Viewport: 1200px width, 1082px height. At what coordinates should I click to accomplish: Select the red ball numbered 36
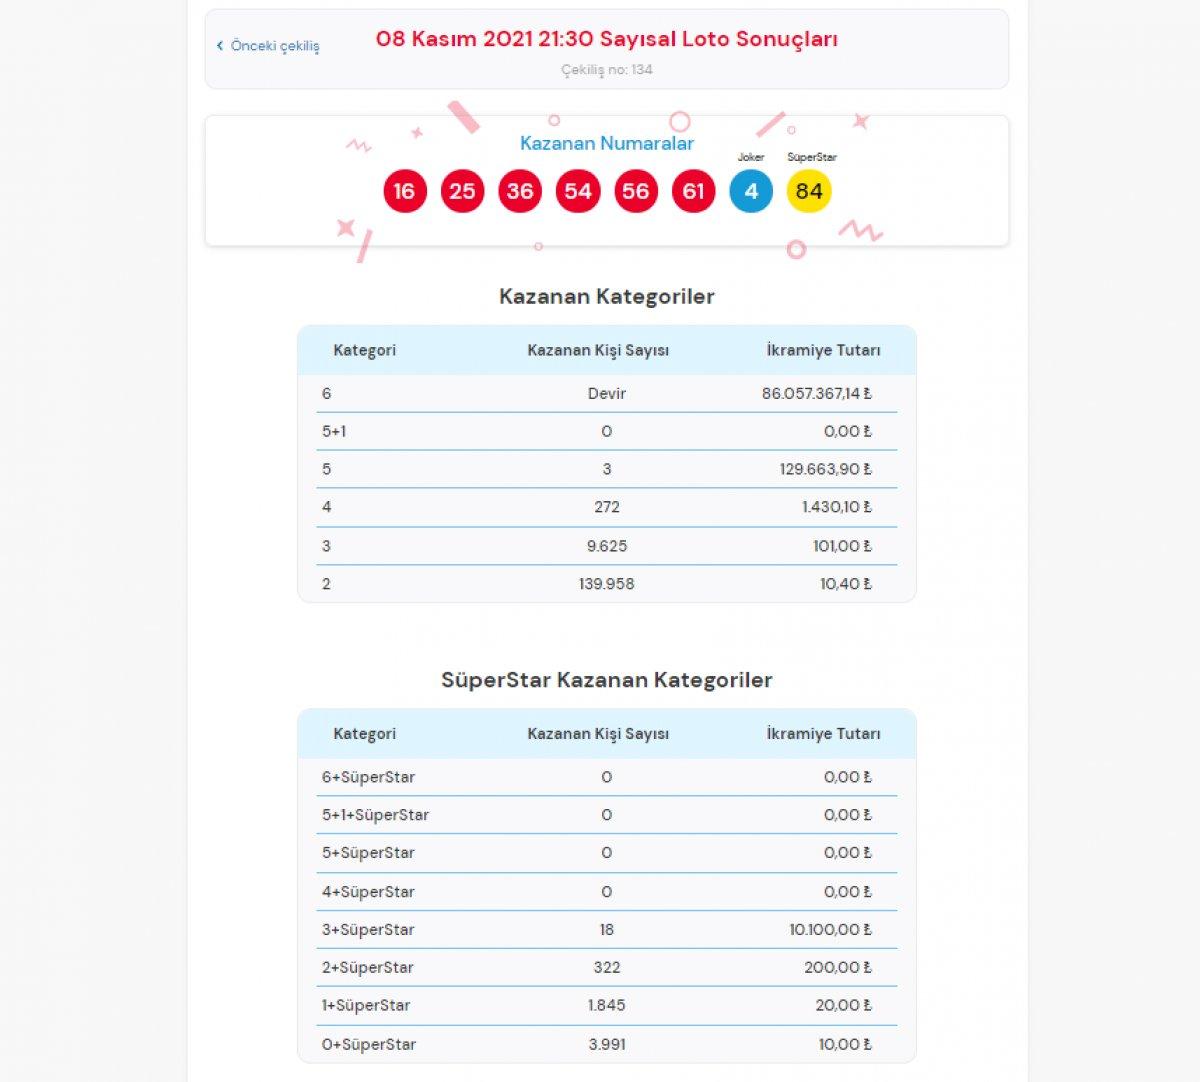click(x=520, y=191)
